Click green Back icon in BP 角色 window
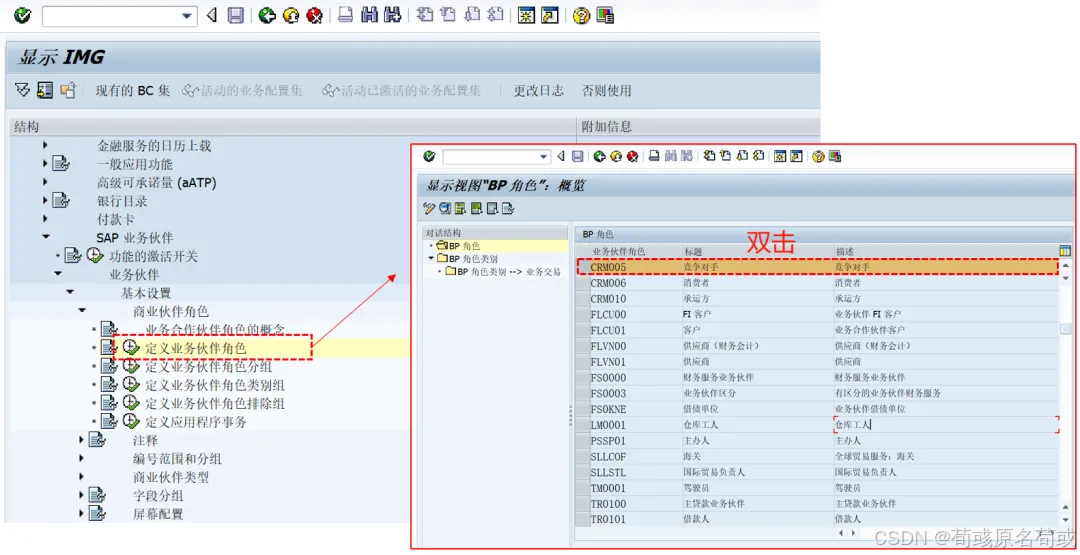The width and height of the screenshot is (1080, 555). [599, 156]
